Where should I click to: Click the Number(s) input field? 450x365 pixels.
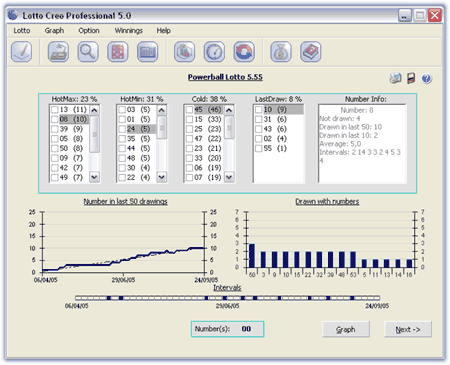click(x=228, y=329)
